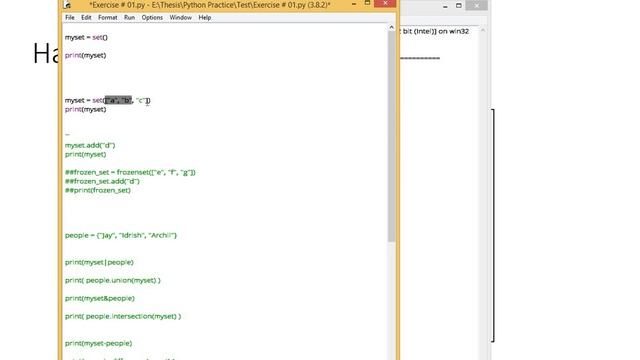Screen dimensions: 640x360
Task: Click the 'on win32' text in shell window
Action: click(453, 31)
